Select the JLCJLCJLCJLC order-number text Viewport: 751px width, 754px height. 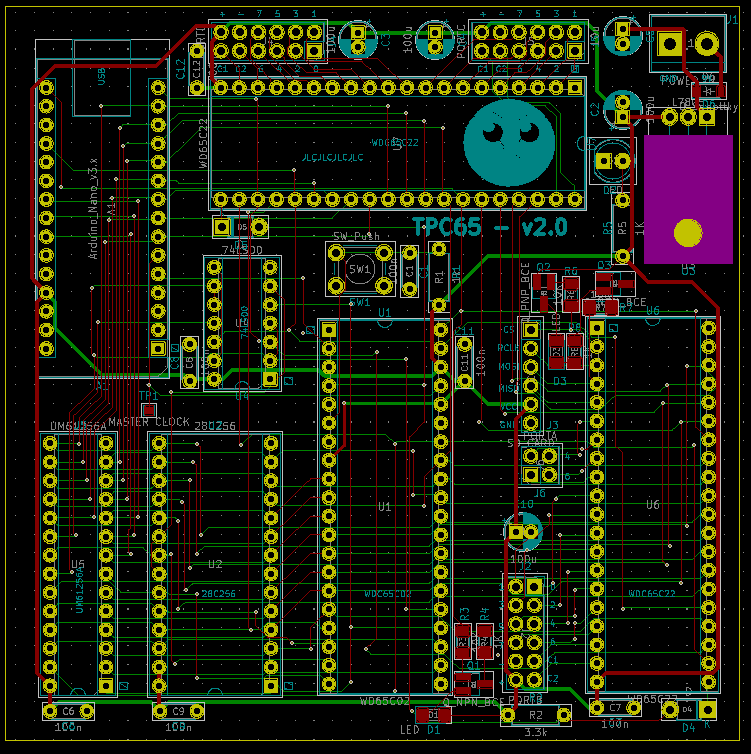click(332, 158)
